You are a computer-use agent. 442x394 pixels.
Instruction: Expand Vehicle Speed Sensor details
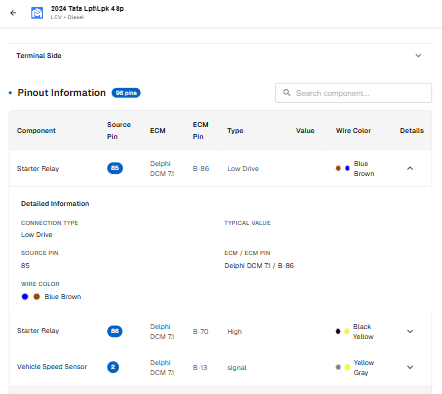point(410,367)
